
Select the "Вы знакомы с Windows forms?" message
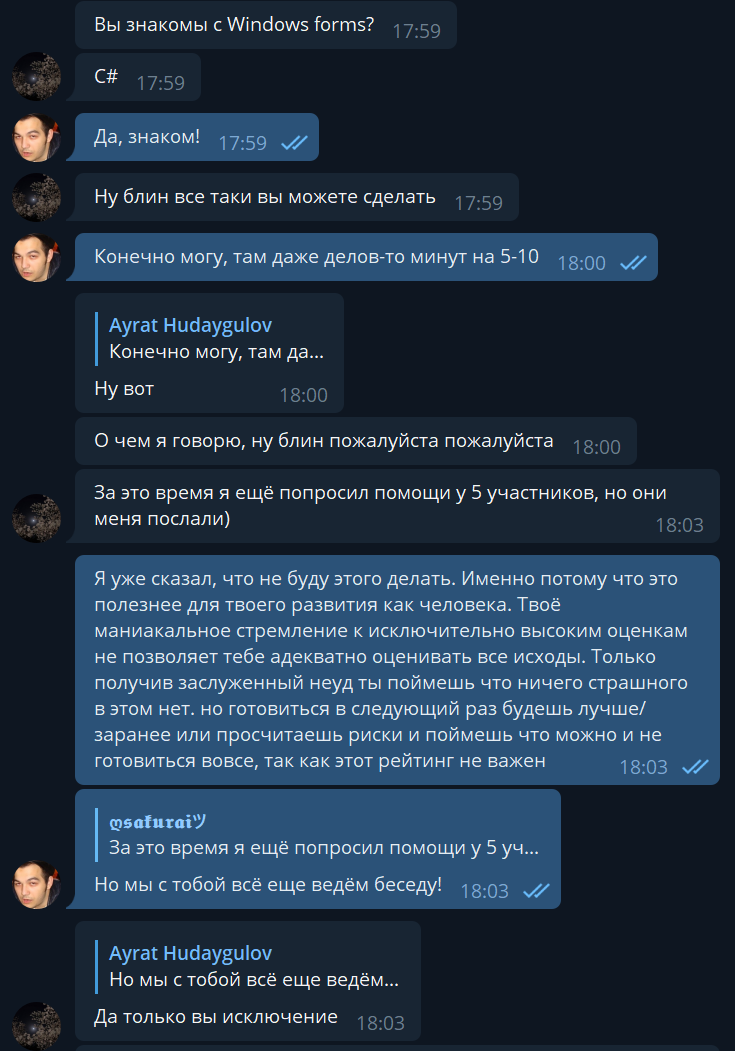pos(266,25)
